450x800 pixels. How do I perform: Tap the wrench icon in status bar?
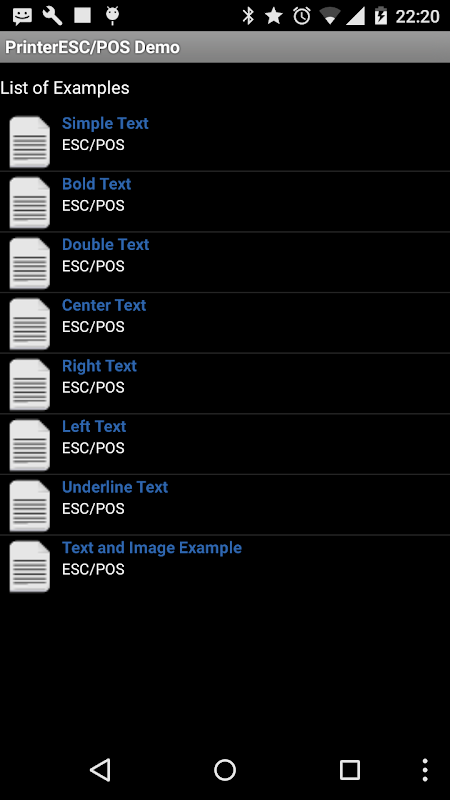52,16
